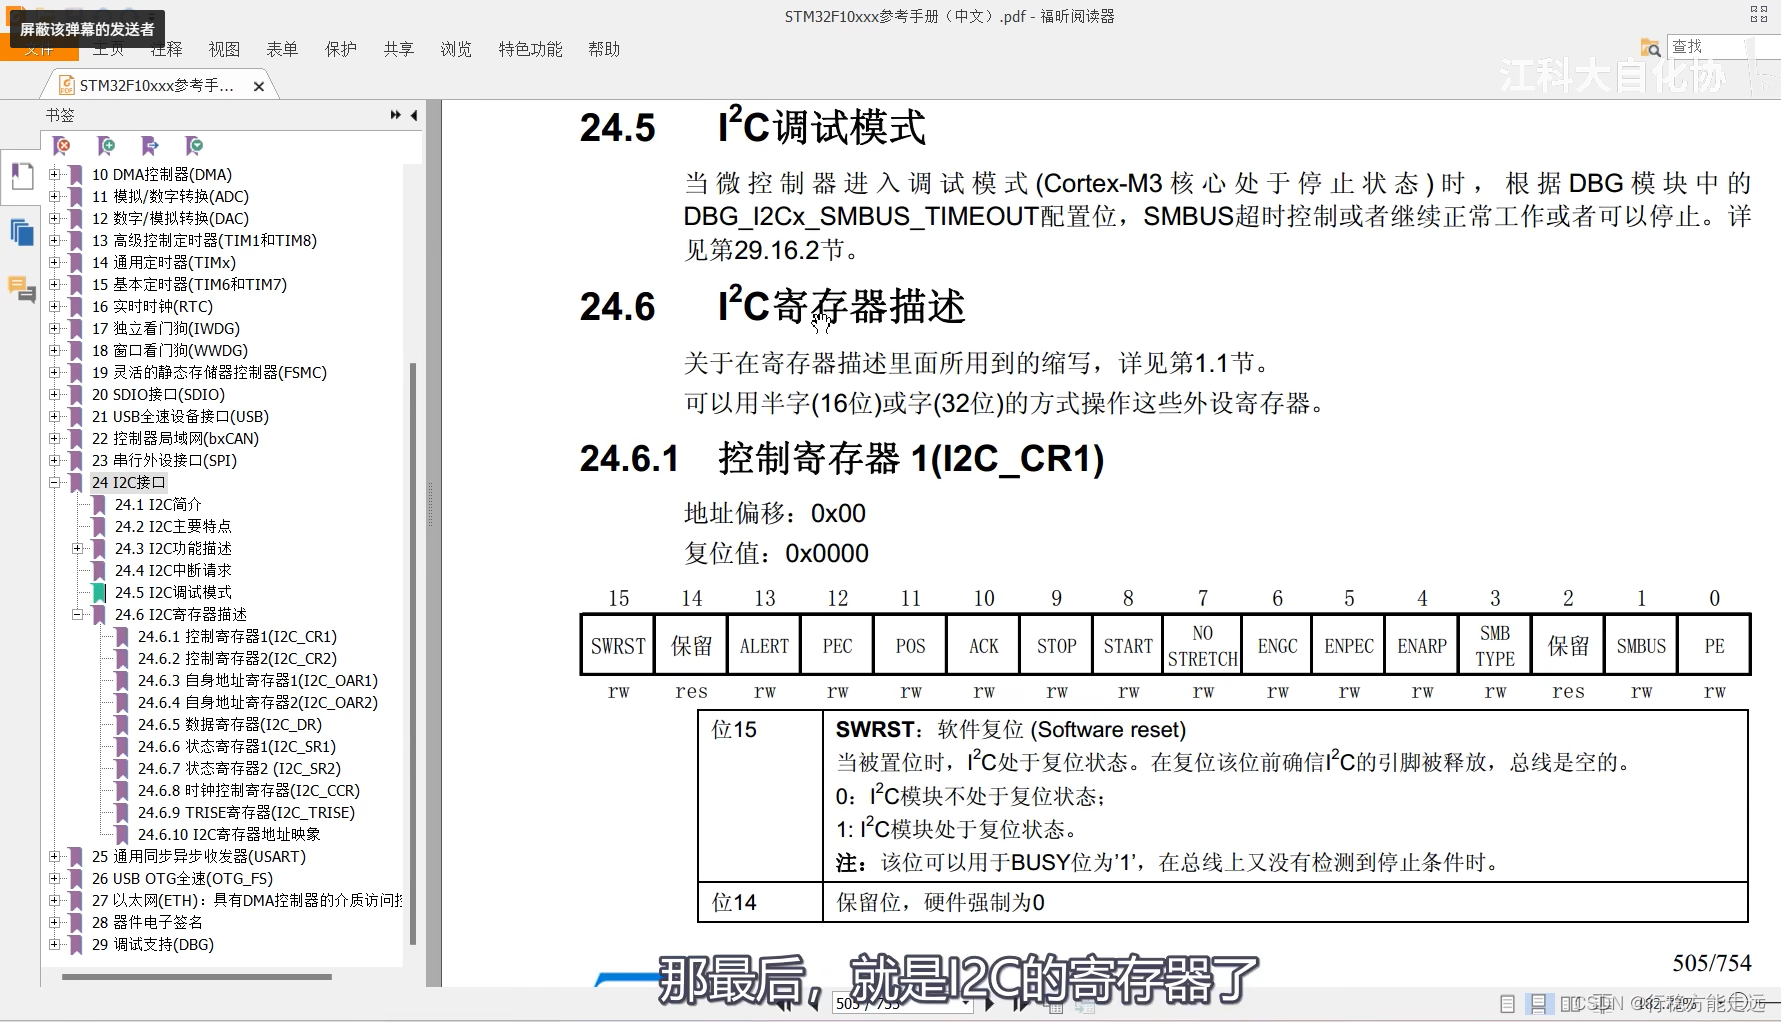Expand the 20 SDIO接口 bookmark
1781x1022 pixels.
pos(55,394)
